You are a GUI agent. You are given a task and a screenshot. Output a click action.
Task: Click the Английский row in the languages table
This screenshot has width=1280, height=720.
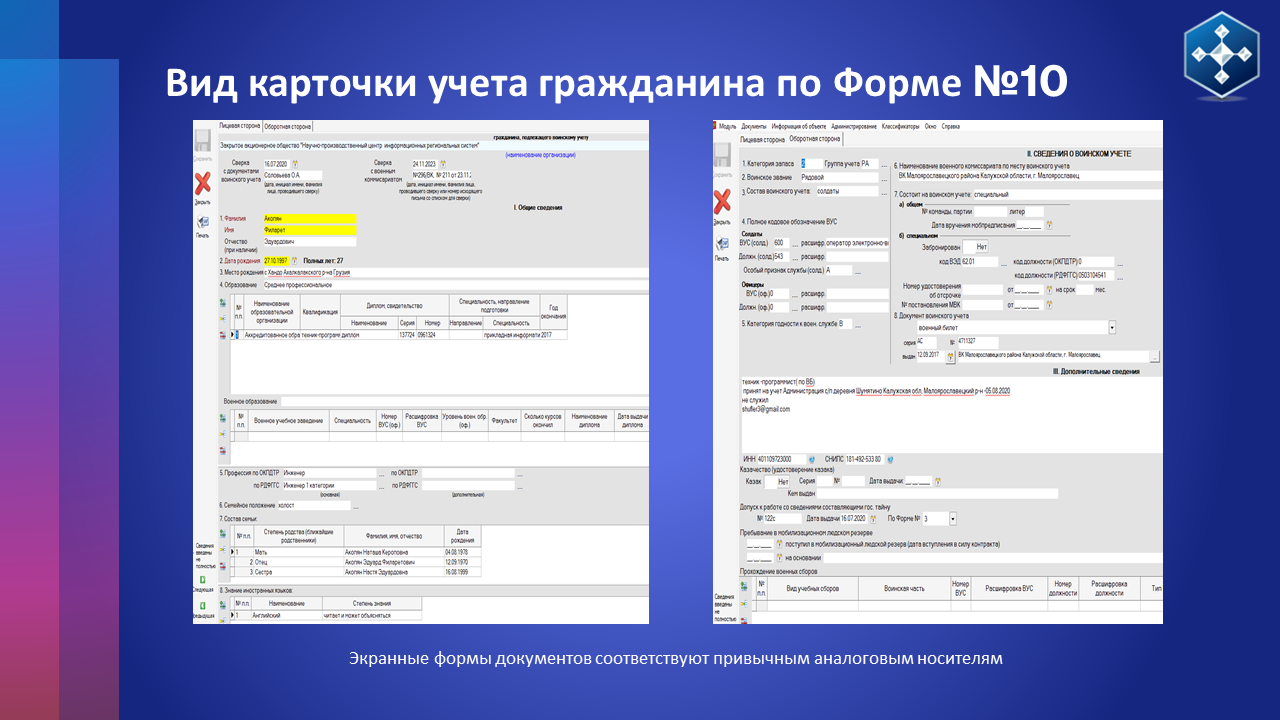click(x=326, y=616)
